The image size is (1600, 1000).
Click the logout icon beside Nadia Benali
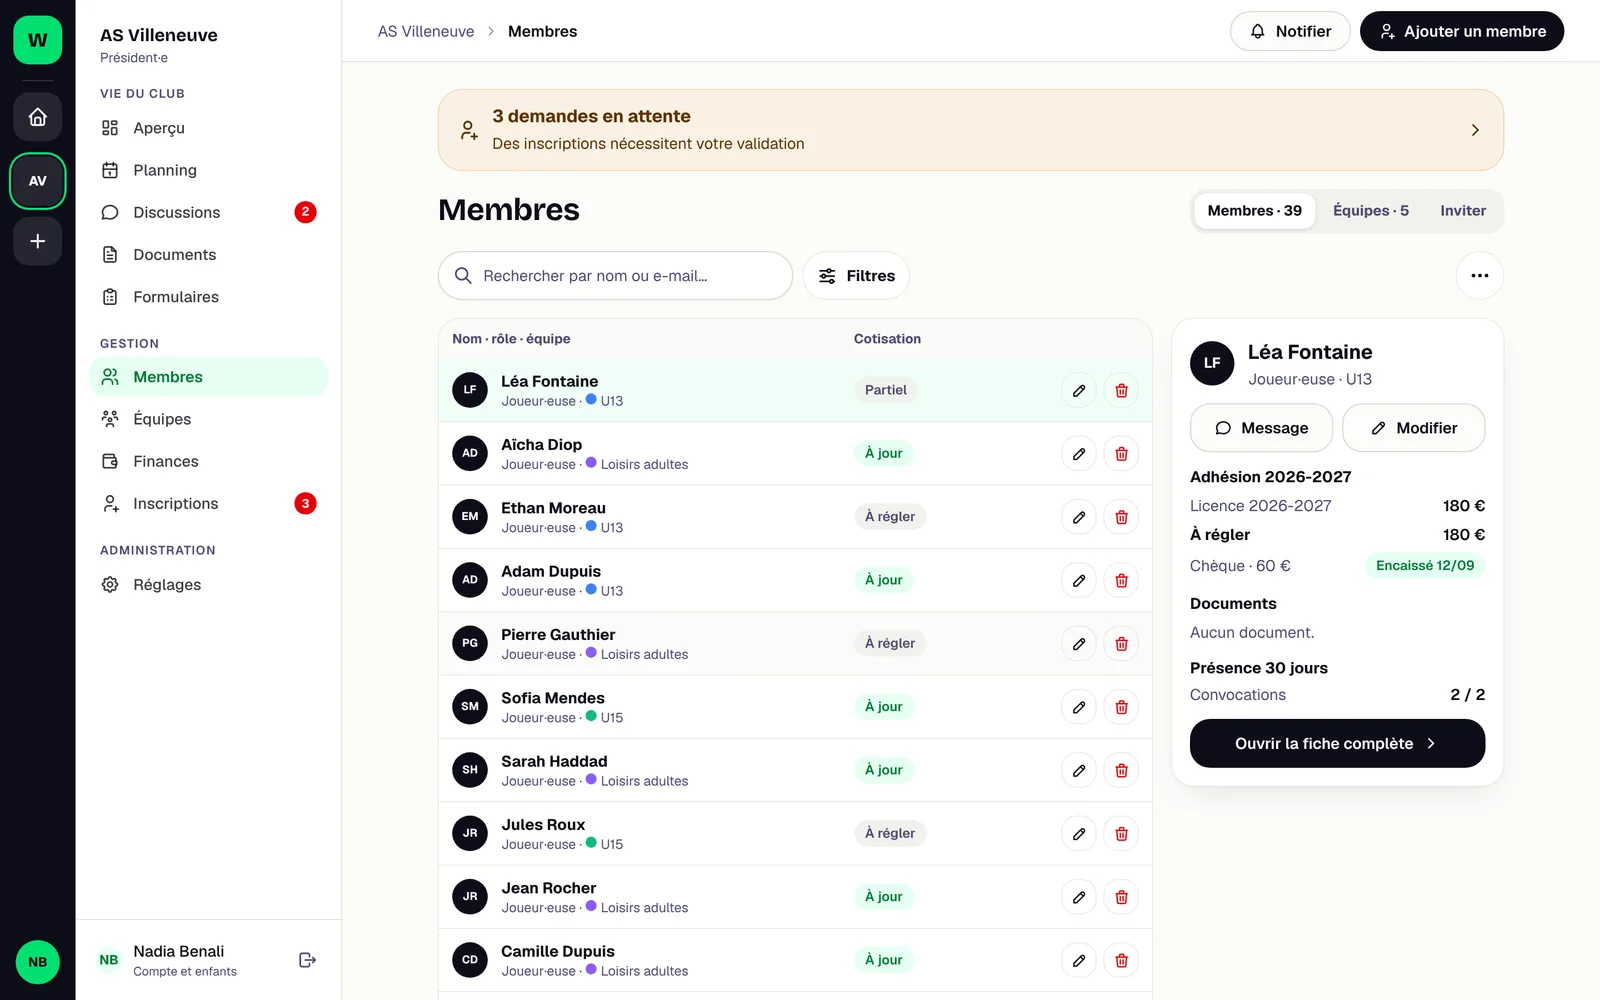(x=308, y=960)
